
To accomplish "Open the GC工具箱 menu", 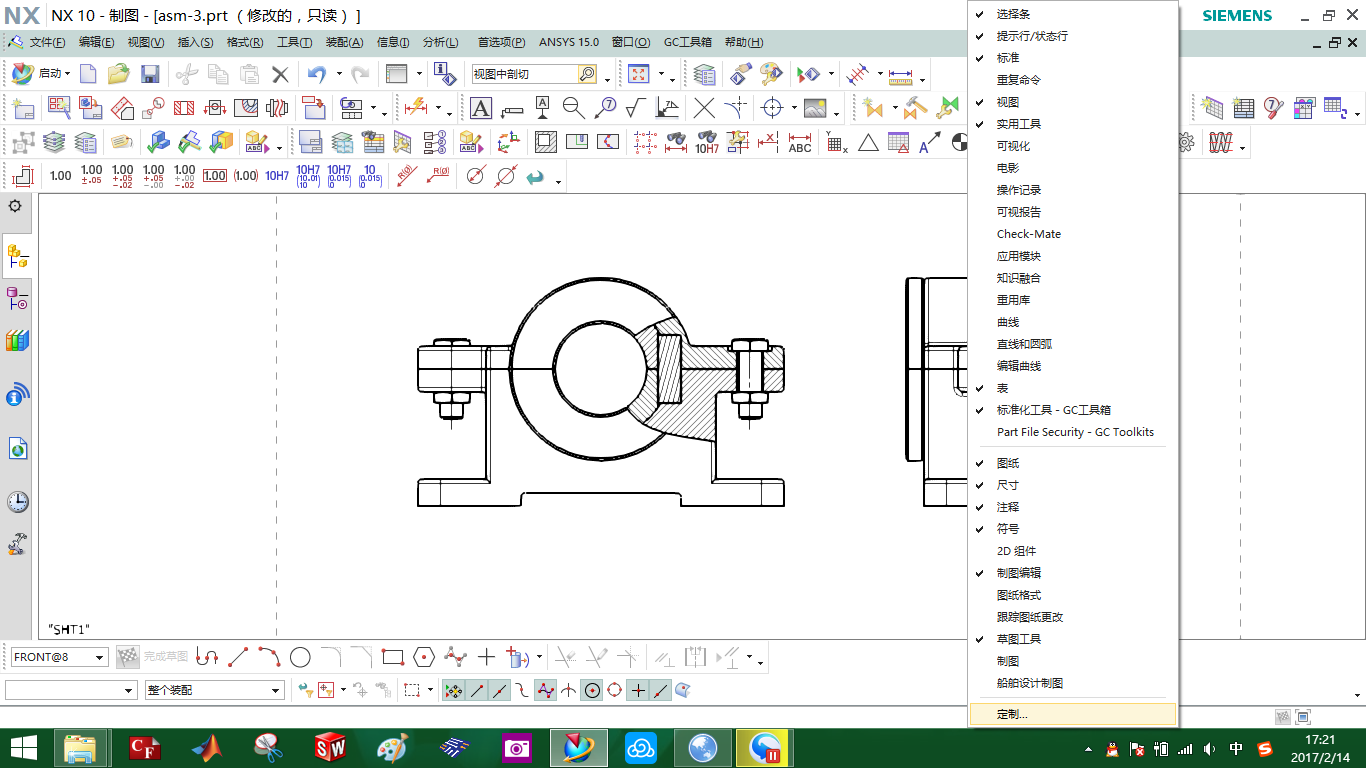I will [688, 42].
